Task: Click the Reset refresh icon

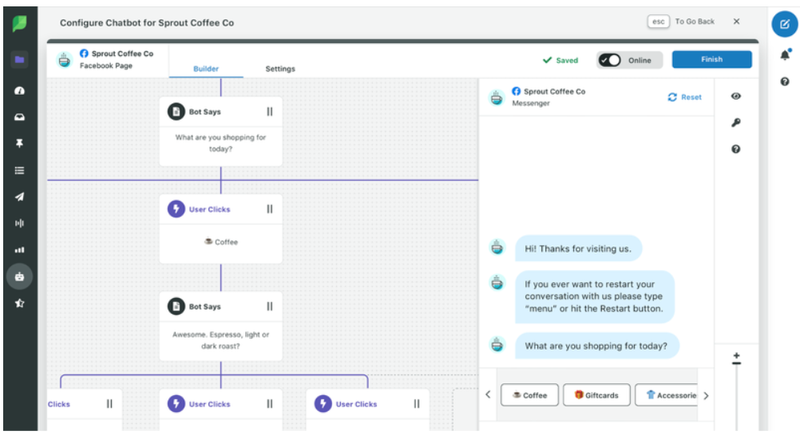Action: point(672,97)
